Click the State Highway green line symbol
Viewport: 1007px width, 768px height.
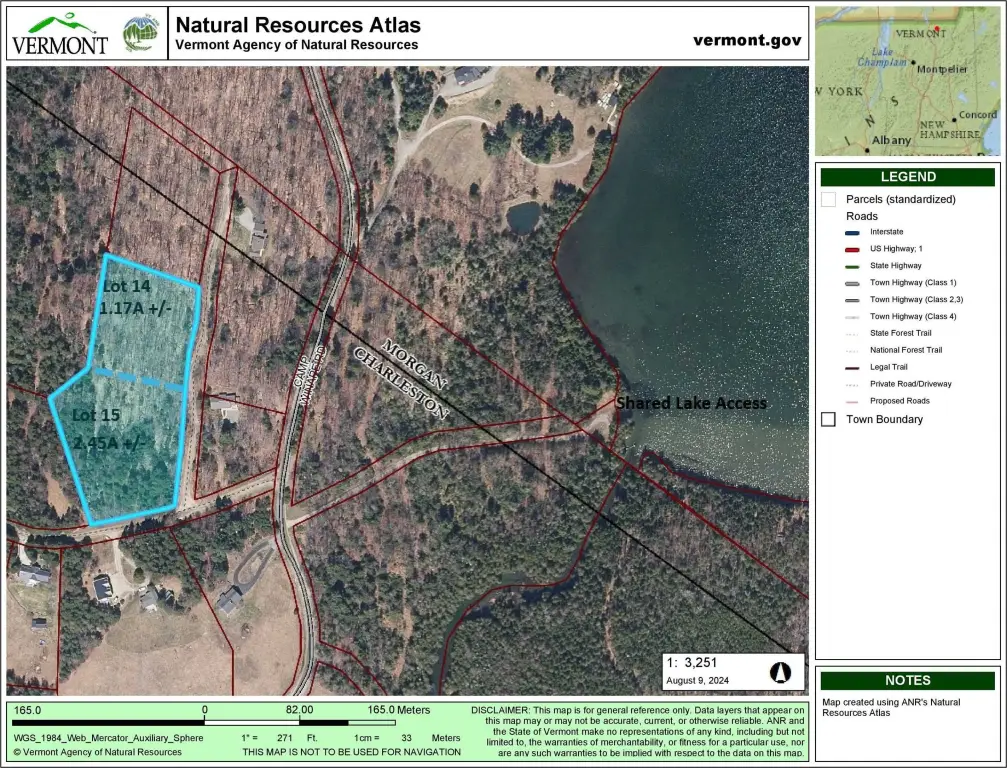[x=852, y=266]
